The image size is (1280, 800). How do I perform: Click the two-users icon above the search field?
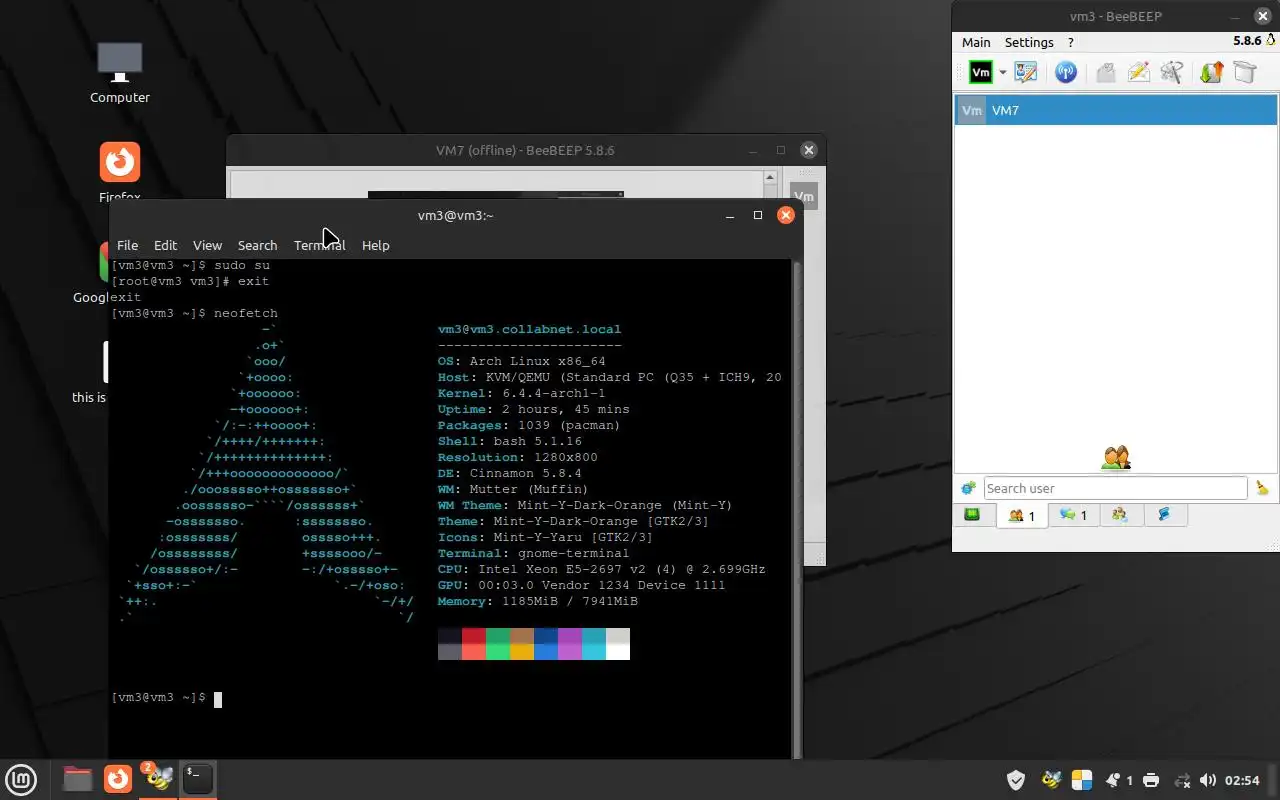pos(1116,458)
